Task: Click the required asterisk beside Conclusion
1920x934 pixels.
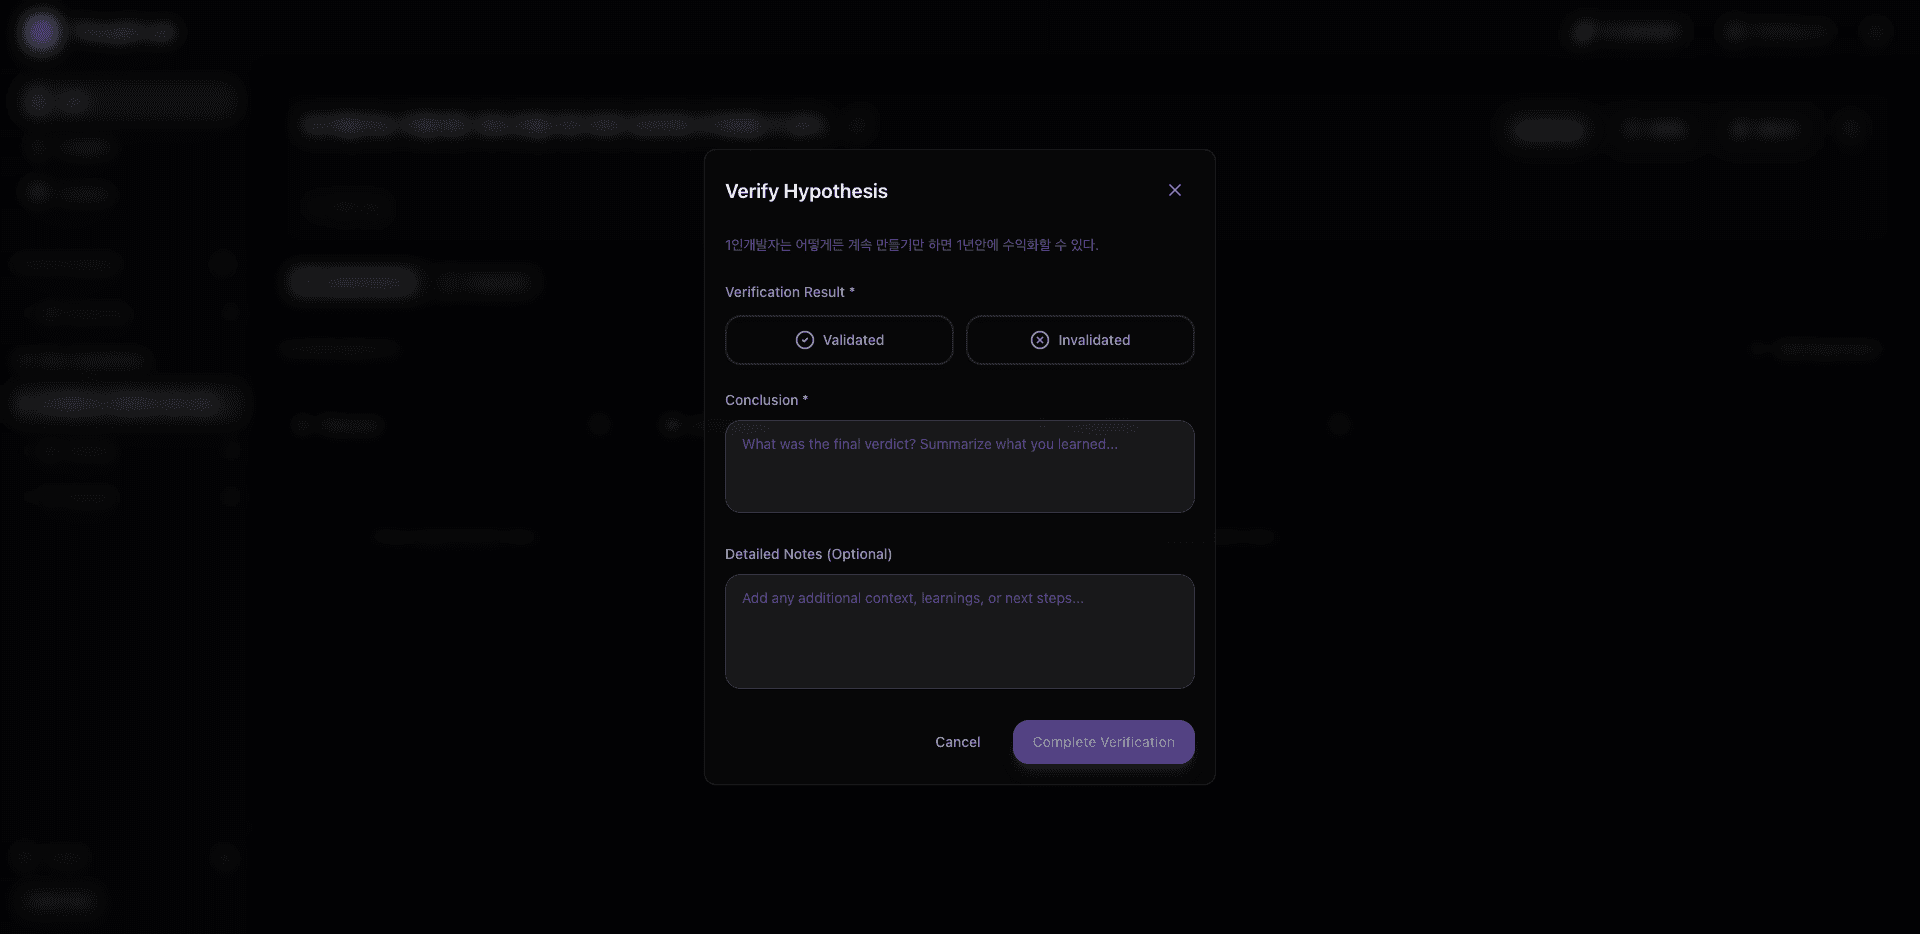Action: coord(805,399)
